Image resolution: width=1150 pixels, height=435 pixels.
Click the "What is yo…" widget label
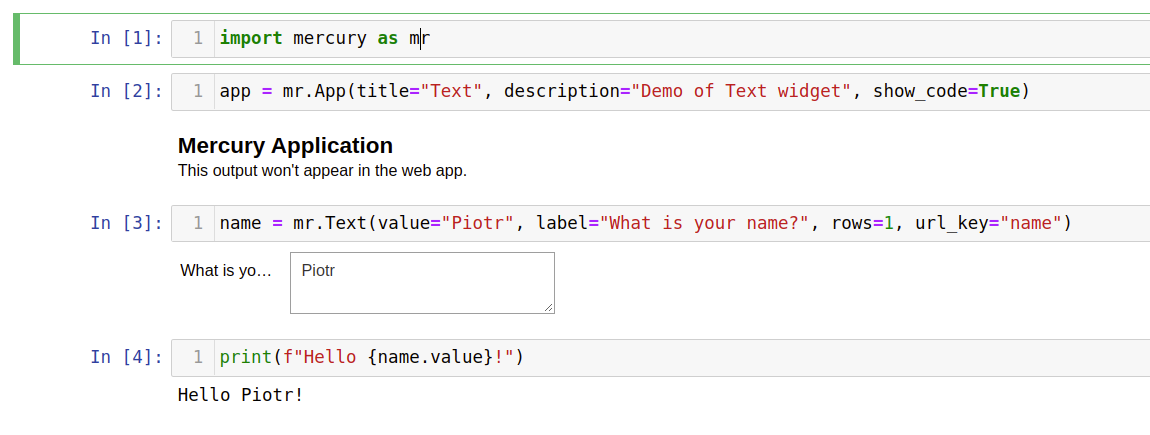pyautogui.click(x=226, y=270)
